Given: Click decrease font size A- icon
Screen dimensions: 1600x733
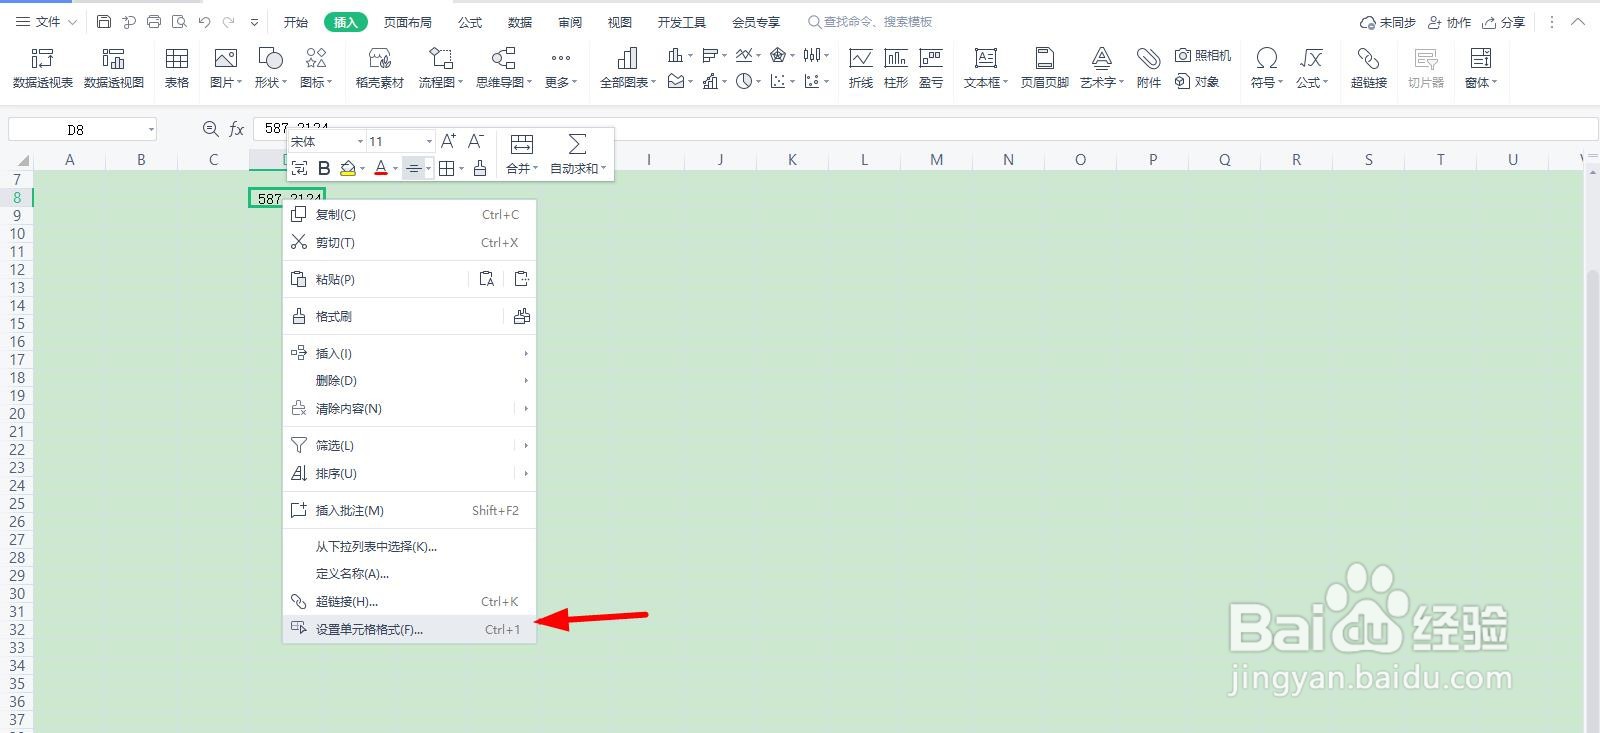Looking at the screenshot, I should pyautogui.click(x=476, y=141).
